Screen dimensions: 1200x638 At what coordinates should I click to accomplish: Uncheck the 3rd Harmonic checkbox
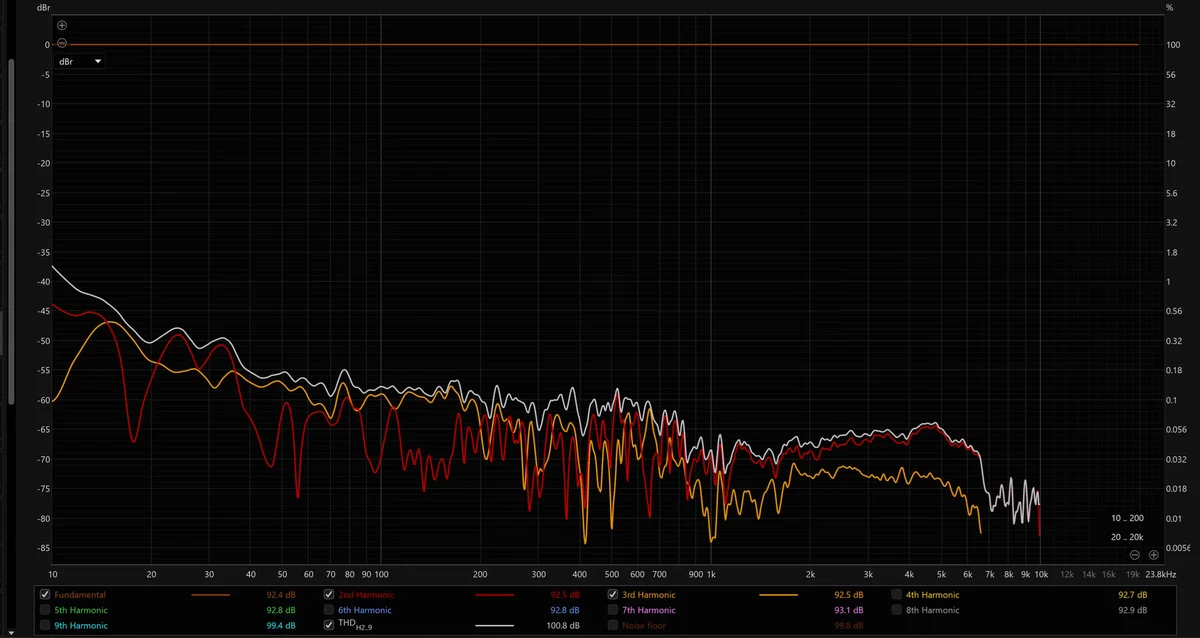click(613, 595)
